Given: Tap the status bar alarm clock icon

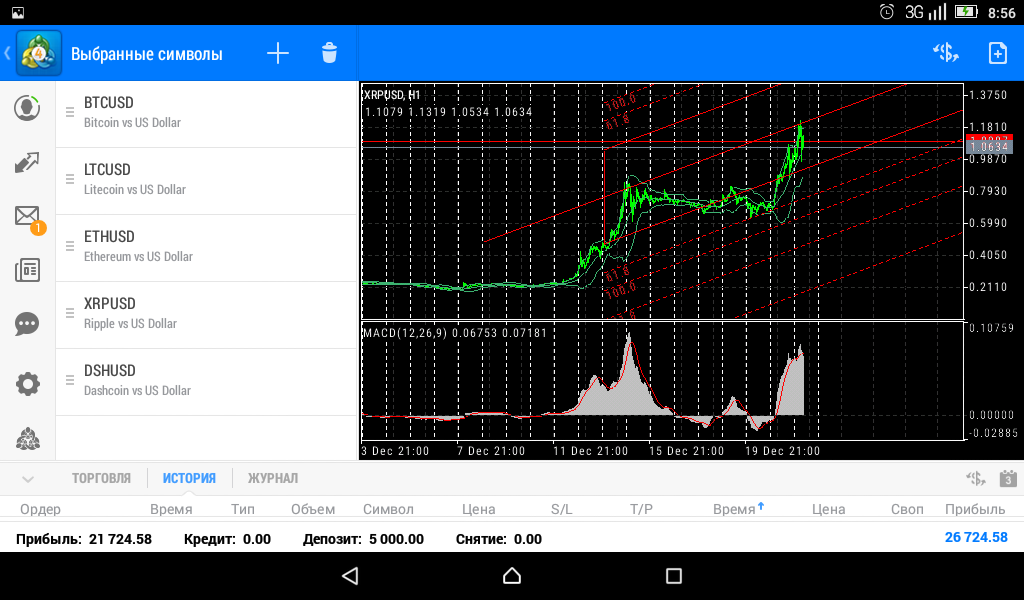Looking at the screenshot, I should (886, 12).
